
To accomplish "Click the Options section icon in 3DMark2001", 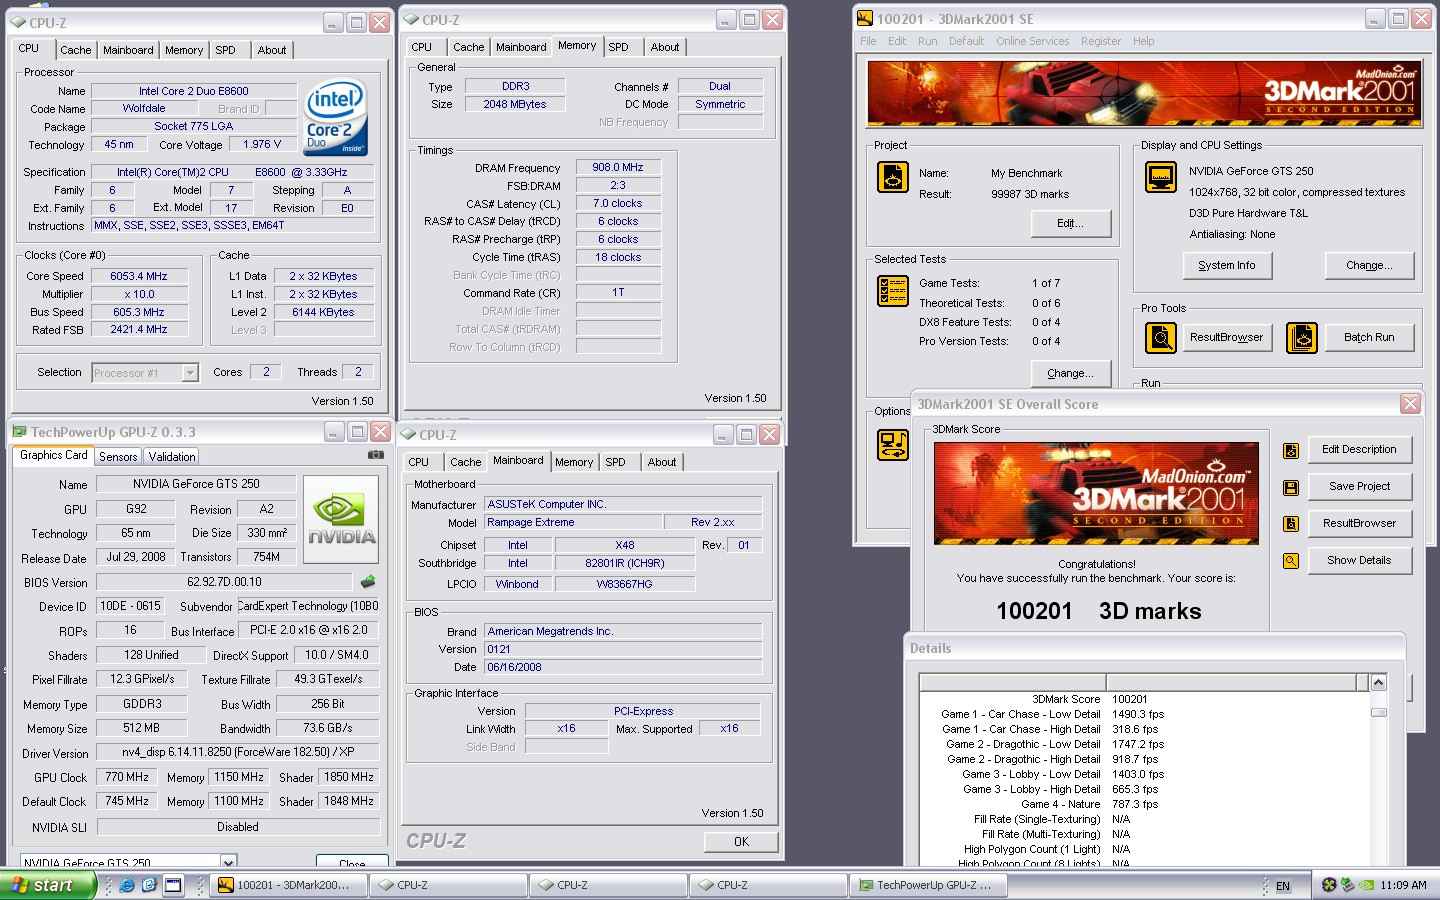I will (x=892, y=444).
